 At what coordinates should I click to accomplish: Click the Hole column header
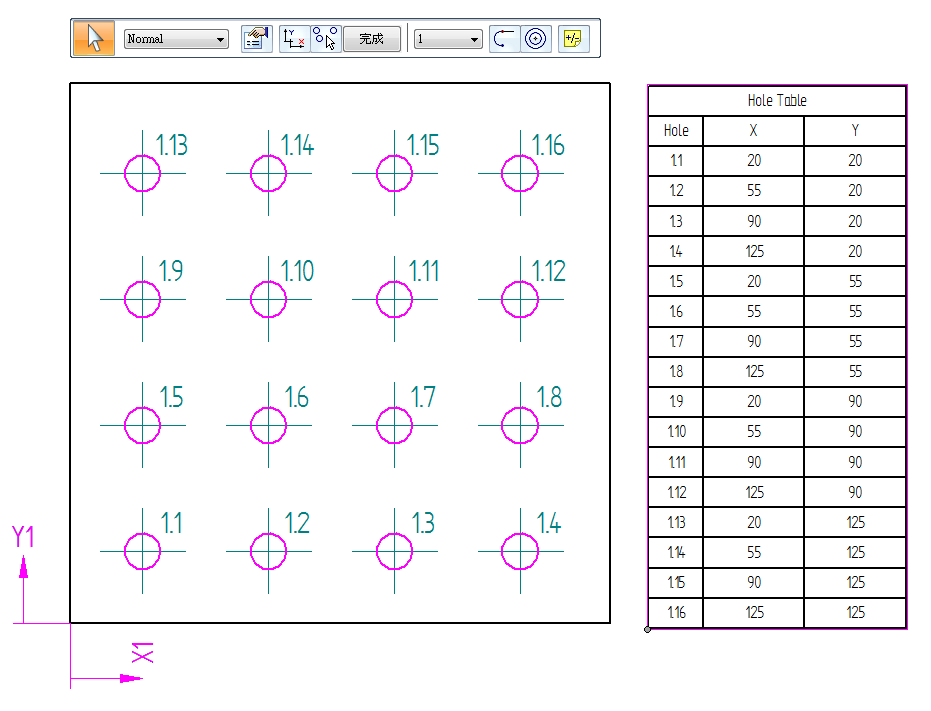point(676,131)
